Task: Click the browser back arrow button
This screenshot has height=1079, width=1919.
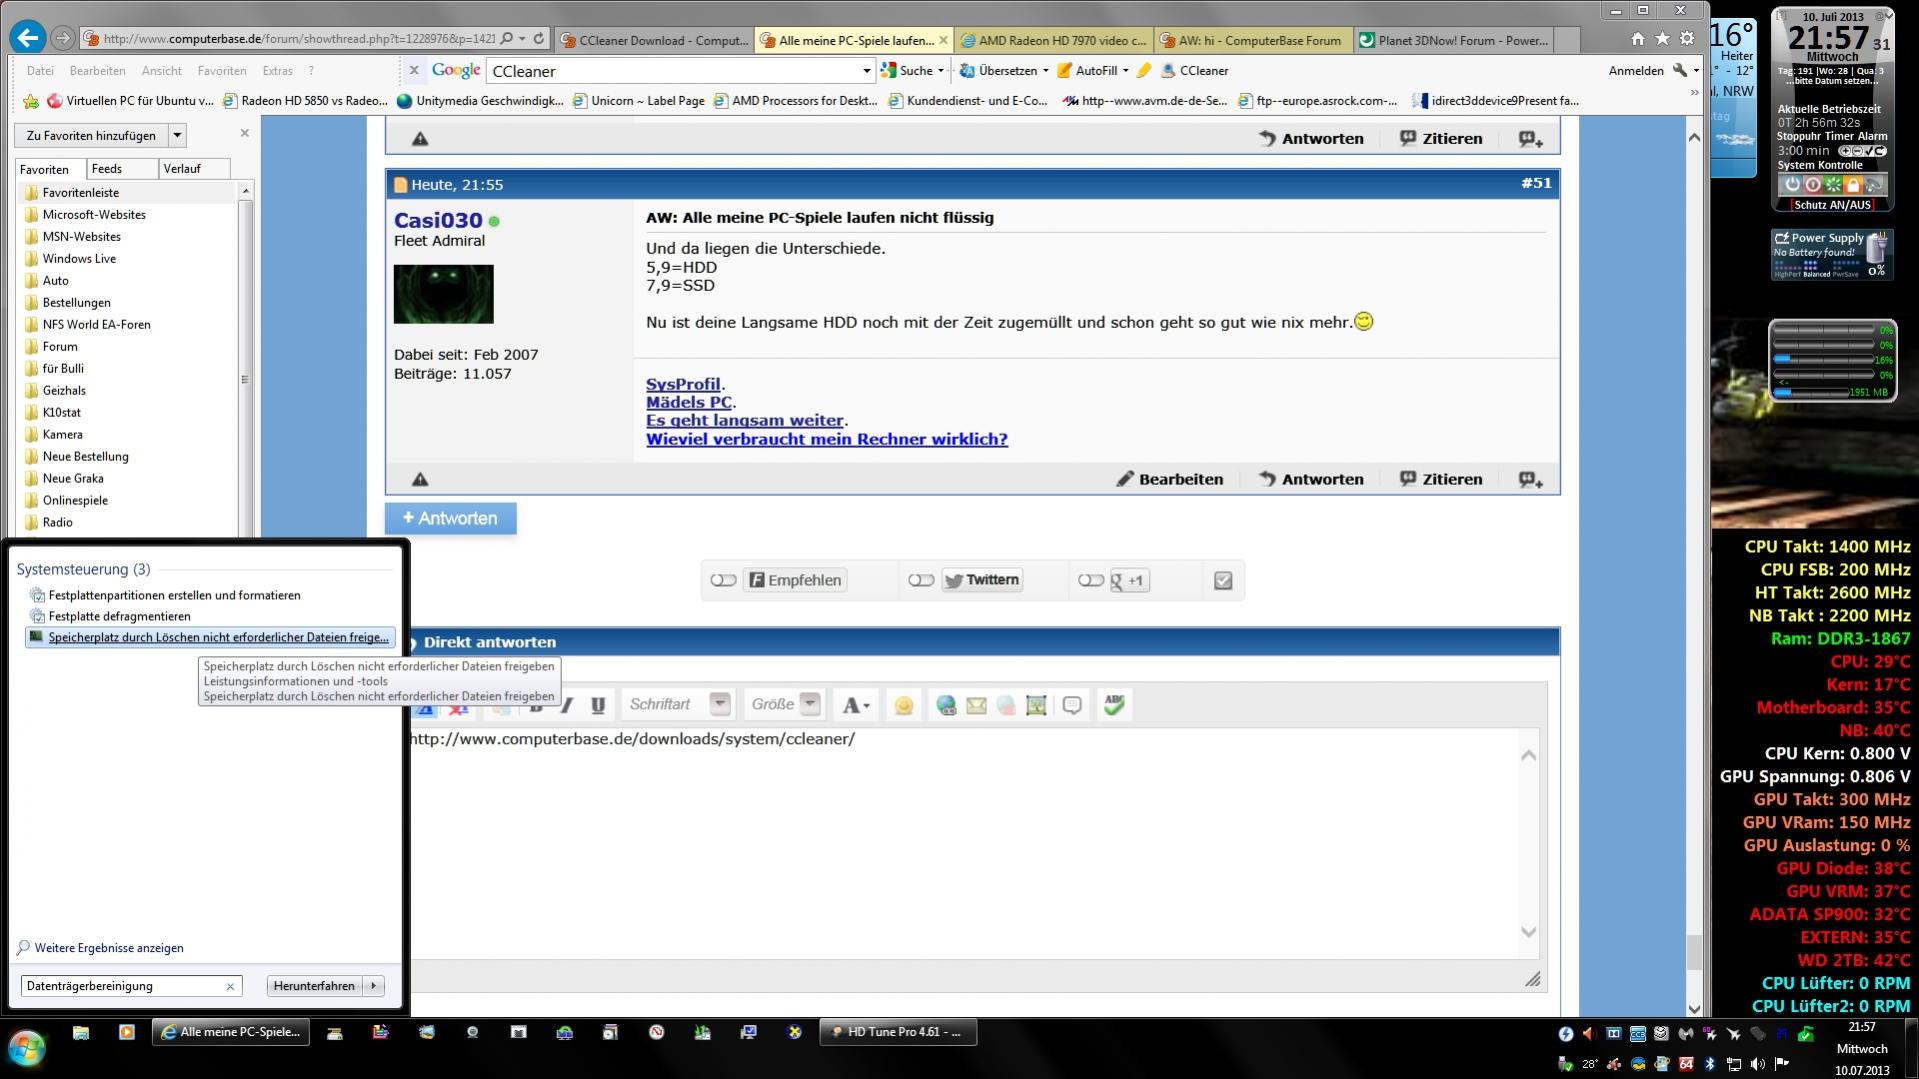Action: click(27, 38)
